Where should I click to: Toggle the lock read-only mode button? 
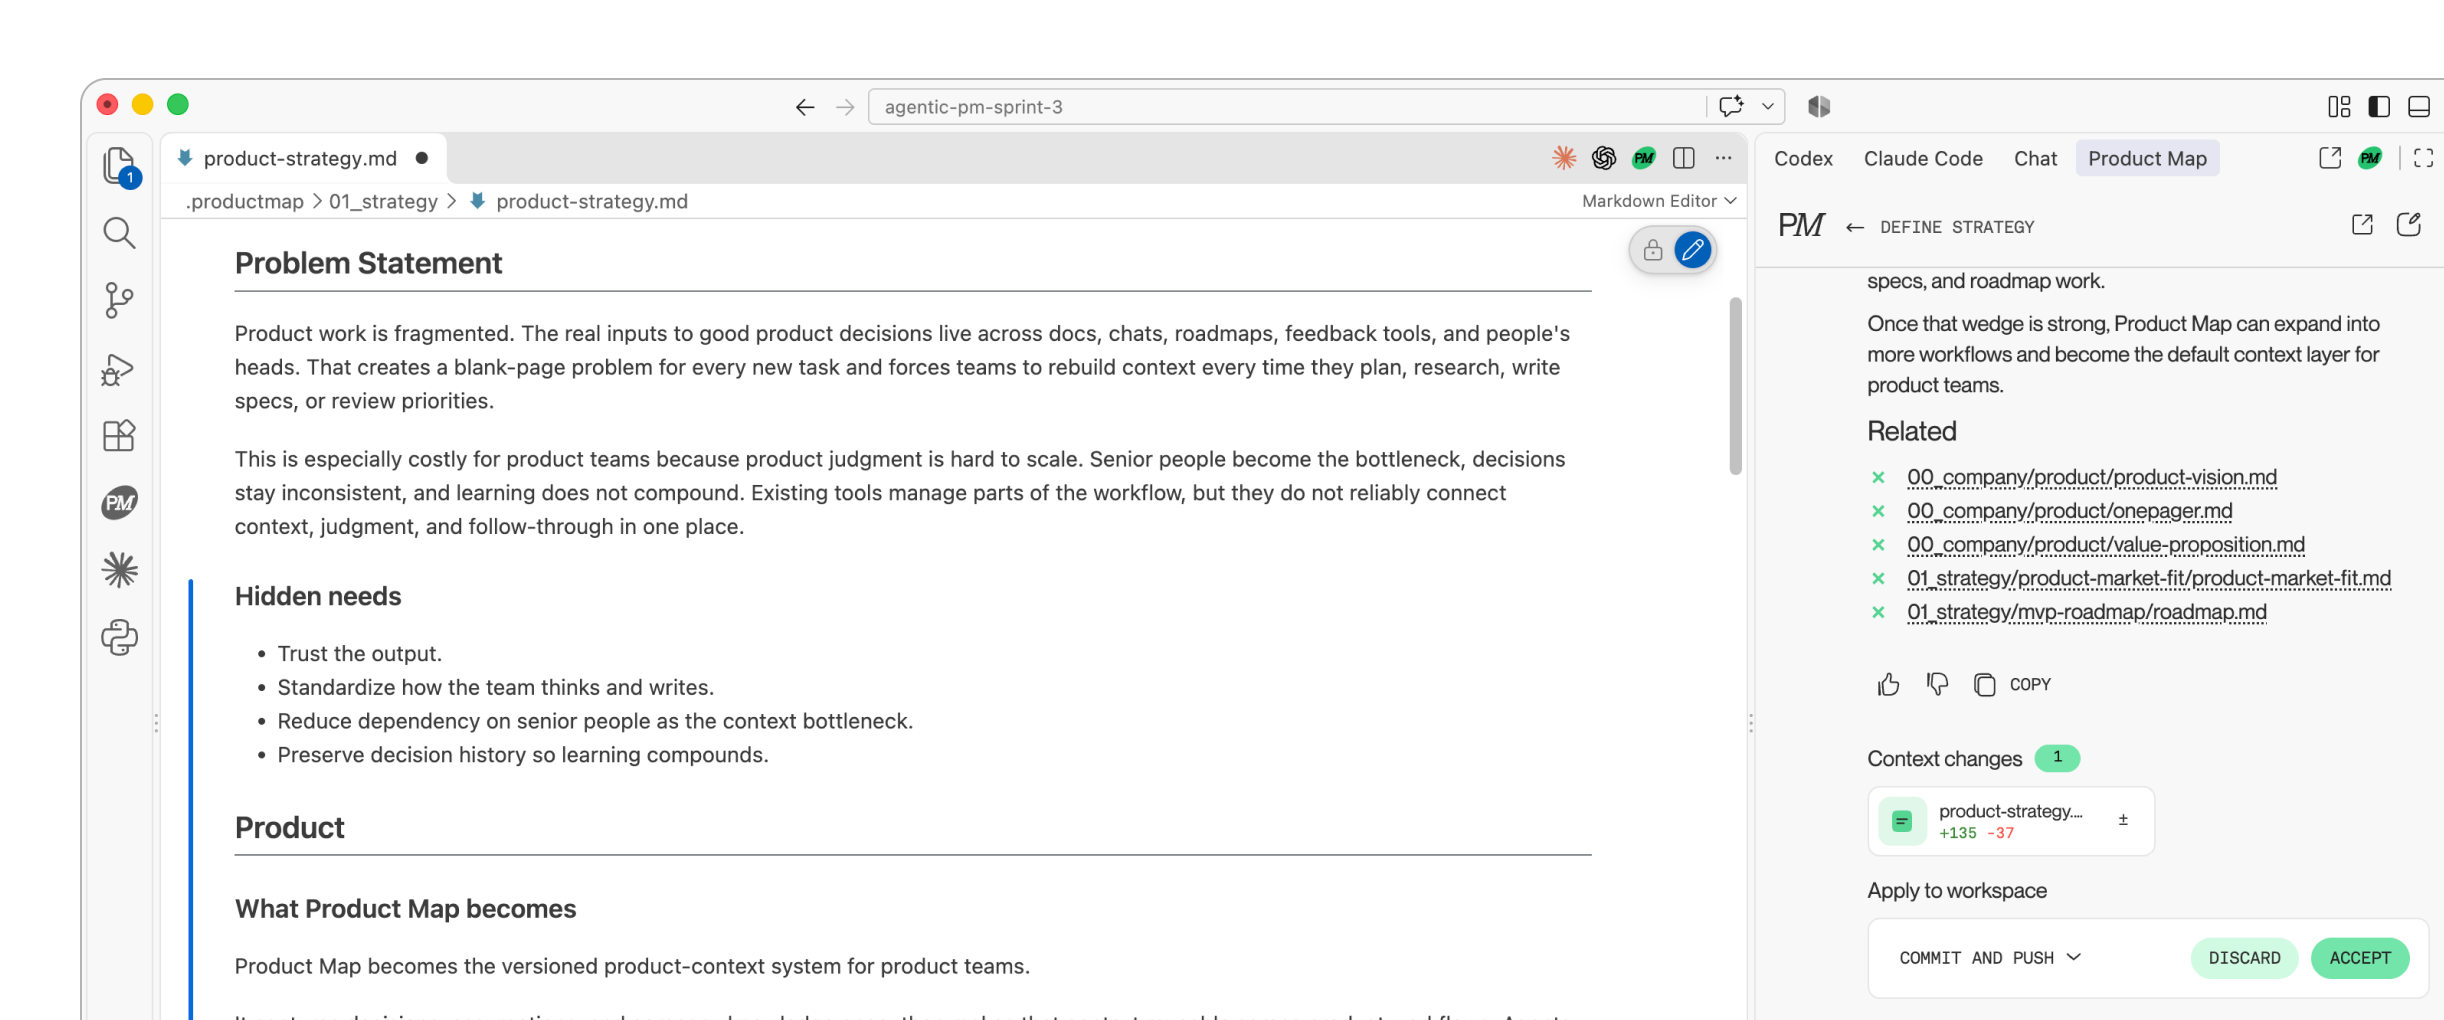click(1653, 250)
